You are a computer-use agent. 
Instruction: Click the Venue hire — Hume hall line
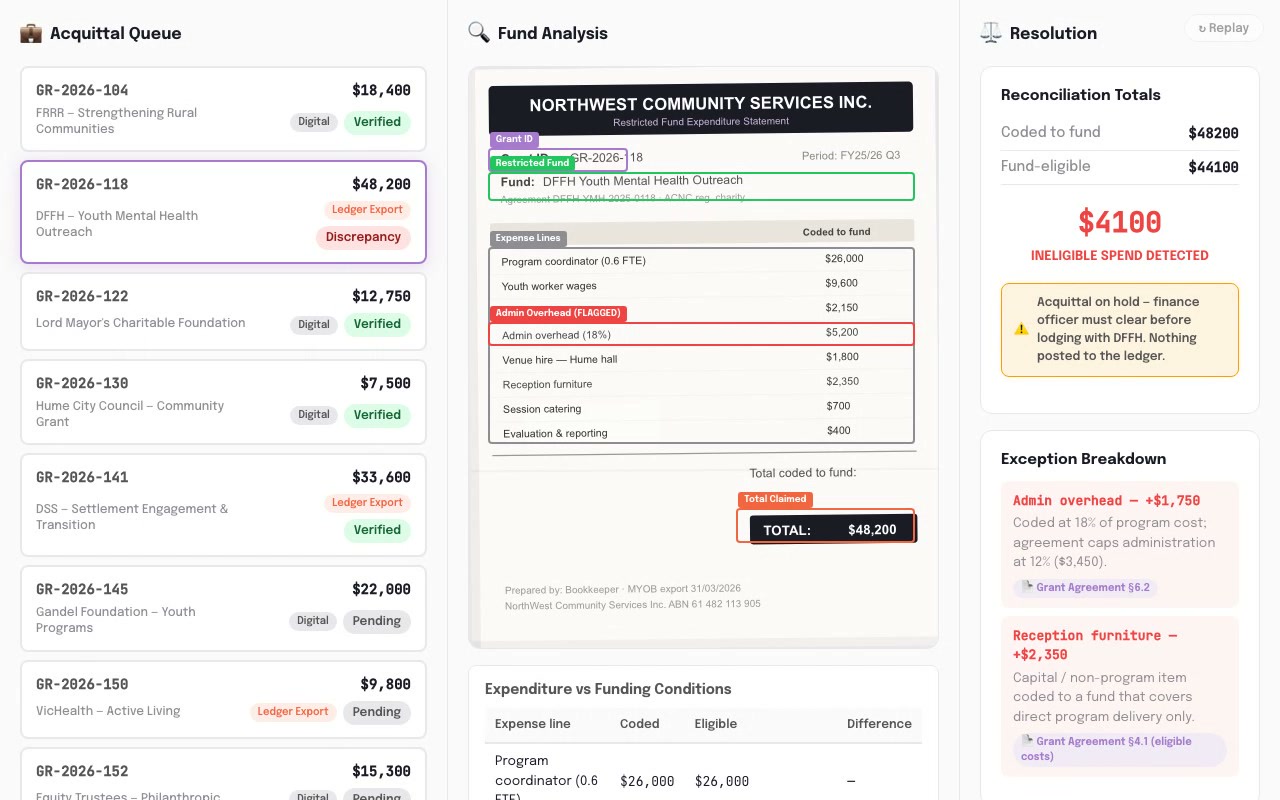click(701, 358)
